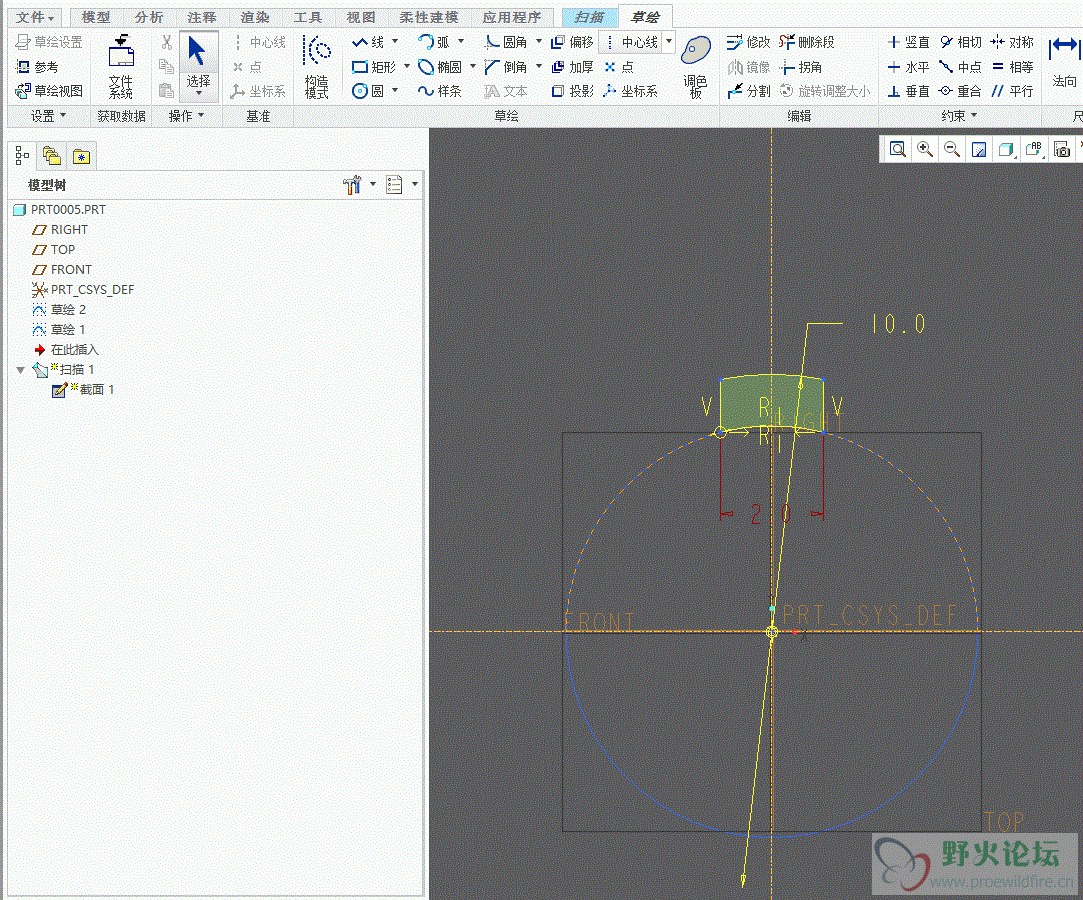Click the 修改 modify tool
The width and height of the screenshot is (1083, 900).
(749, 42)
